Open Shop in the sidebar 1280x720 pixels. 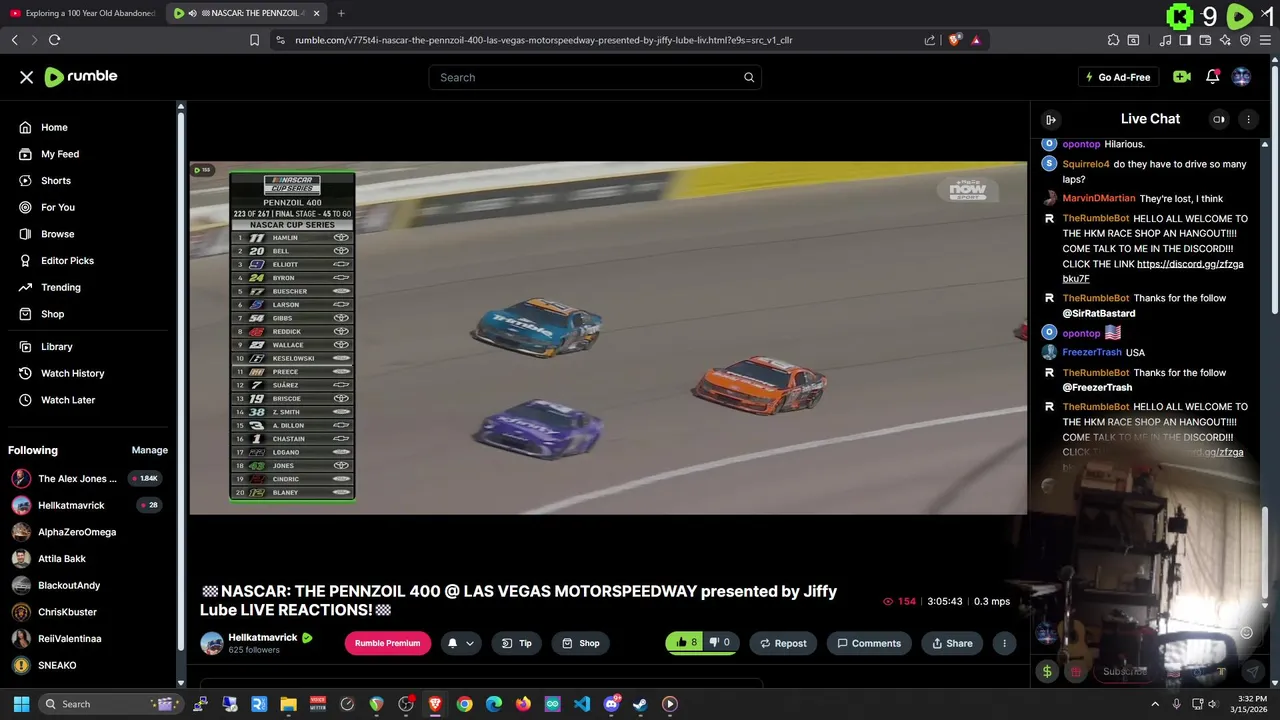click(x=52, y=314)
